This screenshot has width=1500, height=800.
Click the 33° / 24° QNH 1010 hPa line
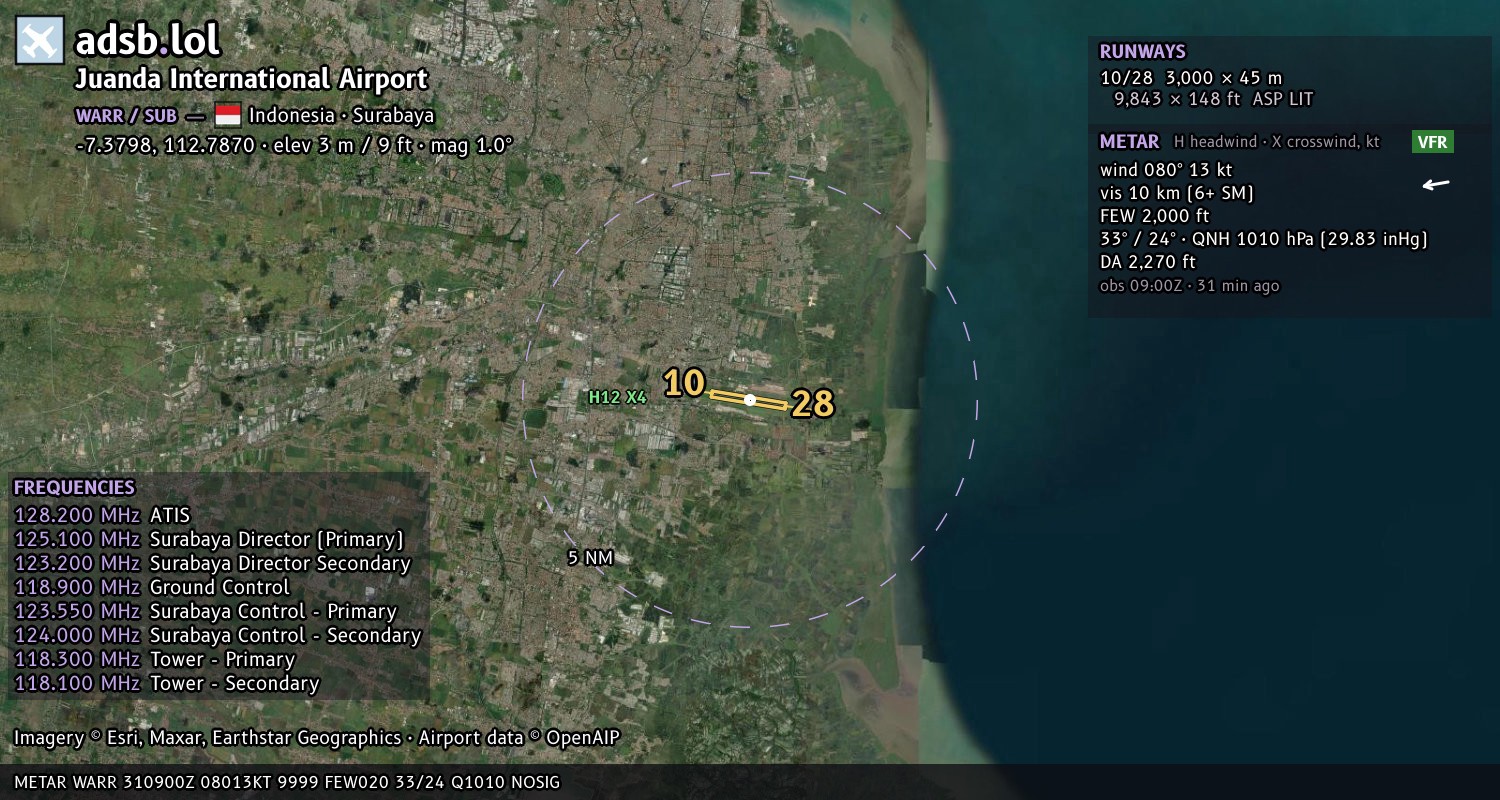[x=1263, y=239]
